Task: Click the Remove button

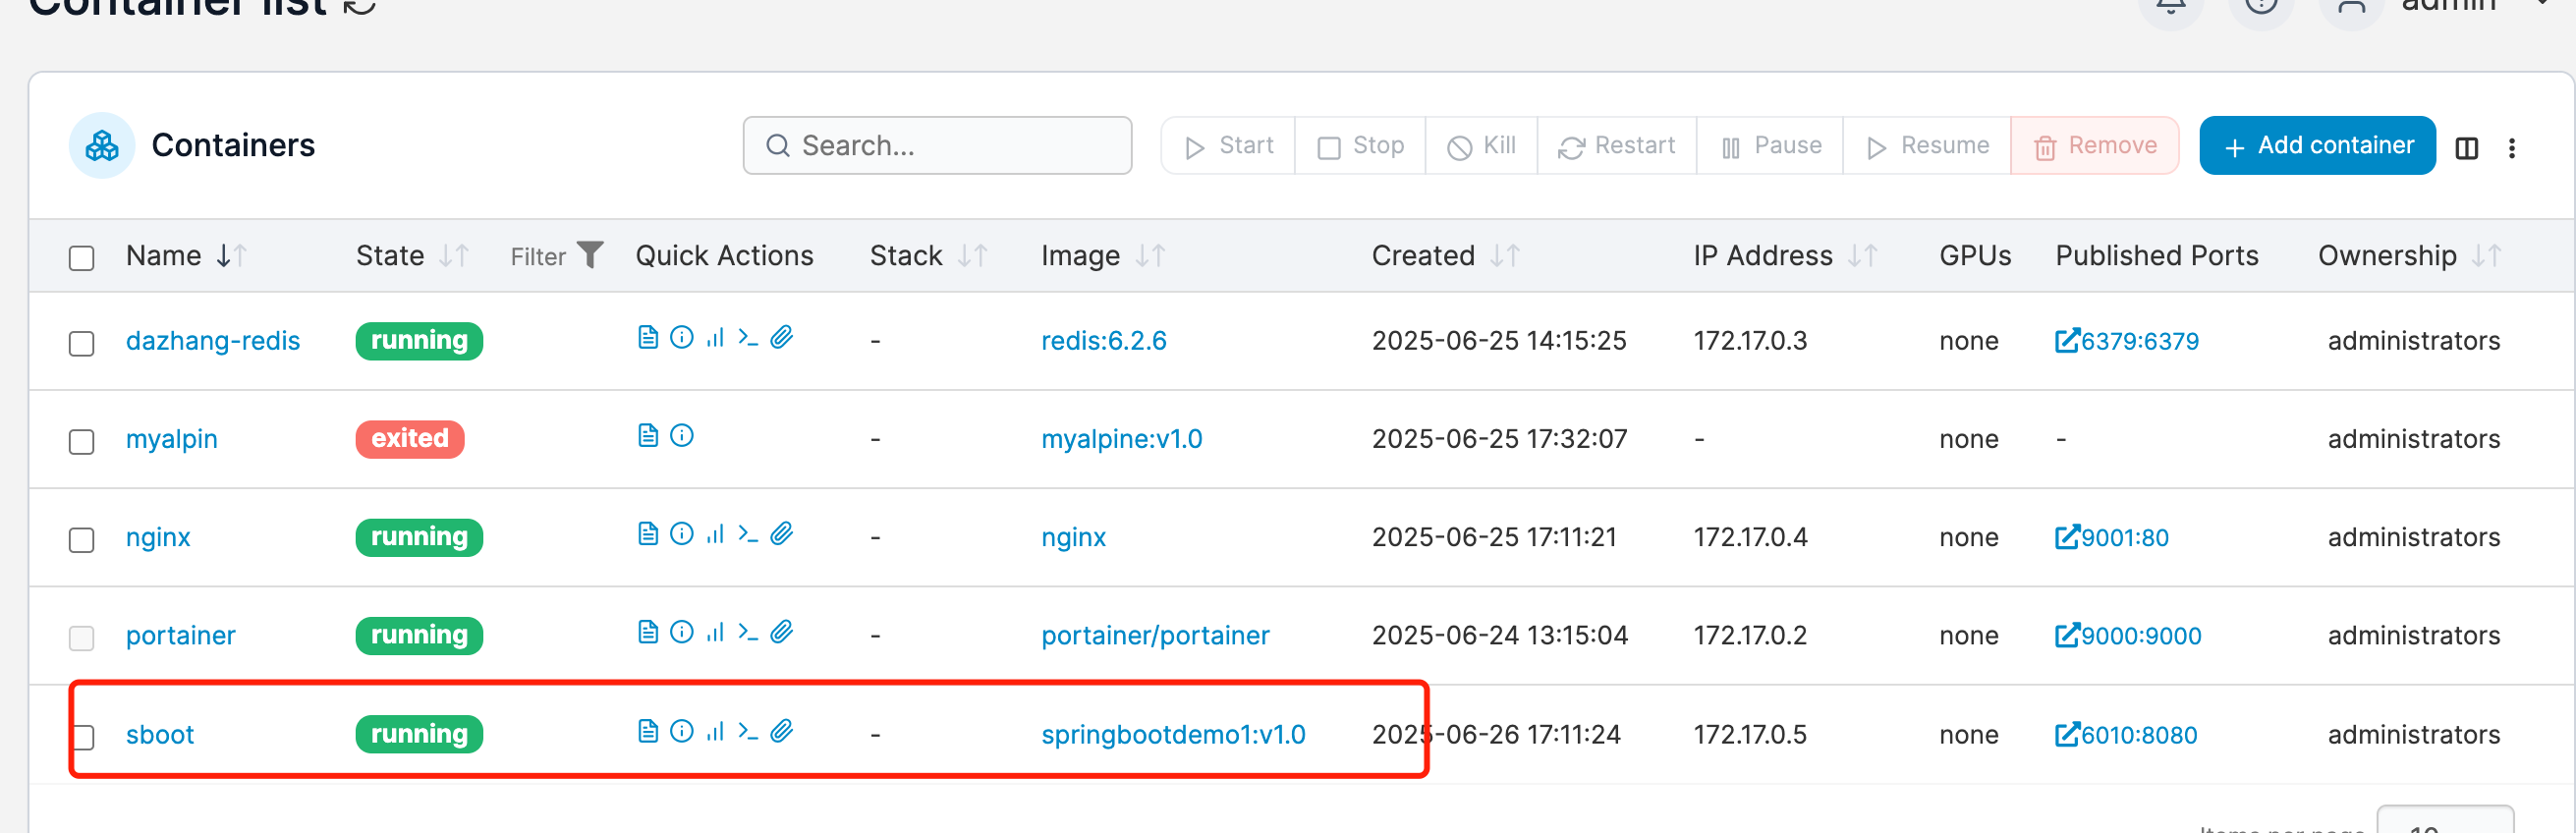Action: [2095, 146]
